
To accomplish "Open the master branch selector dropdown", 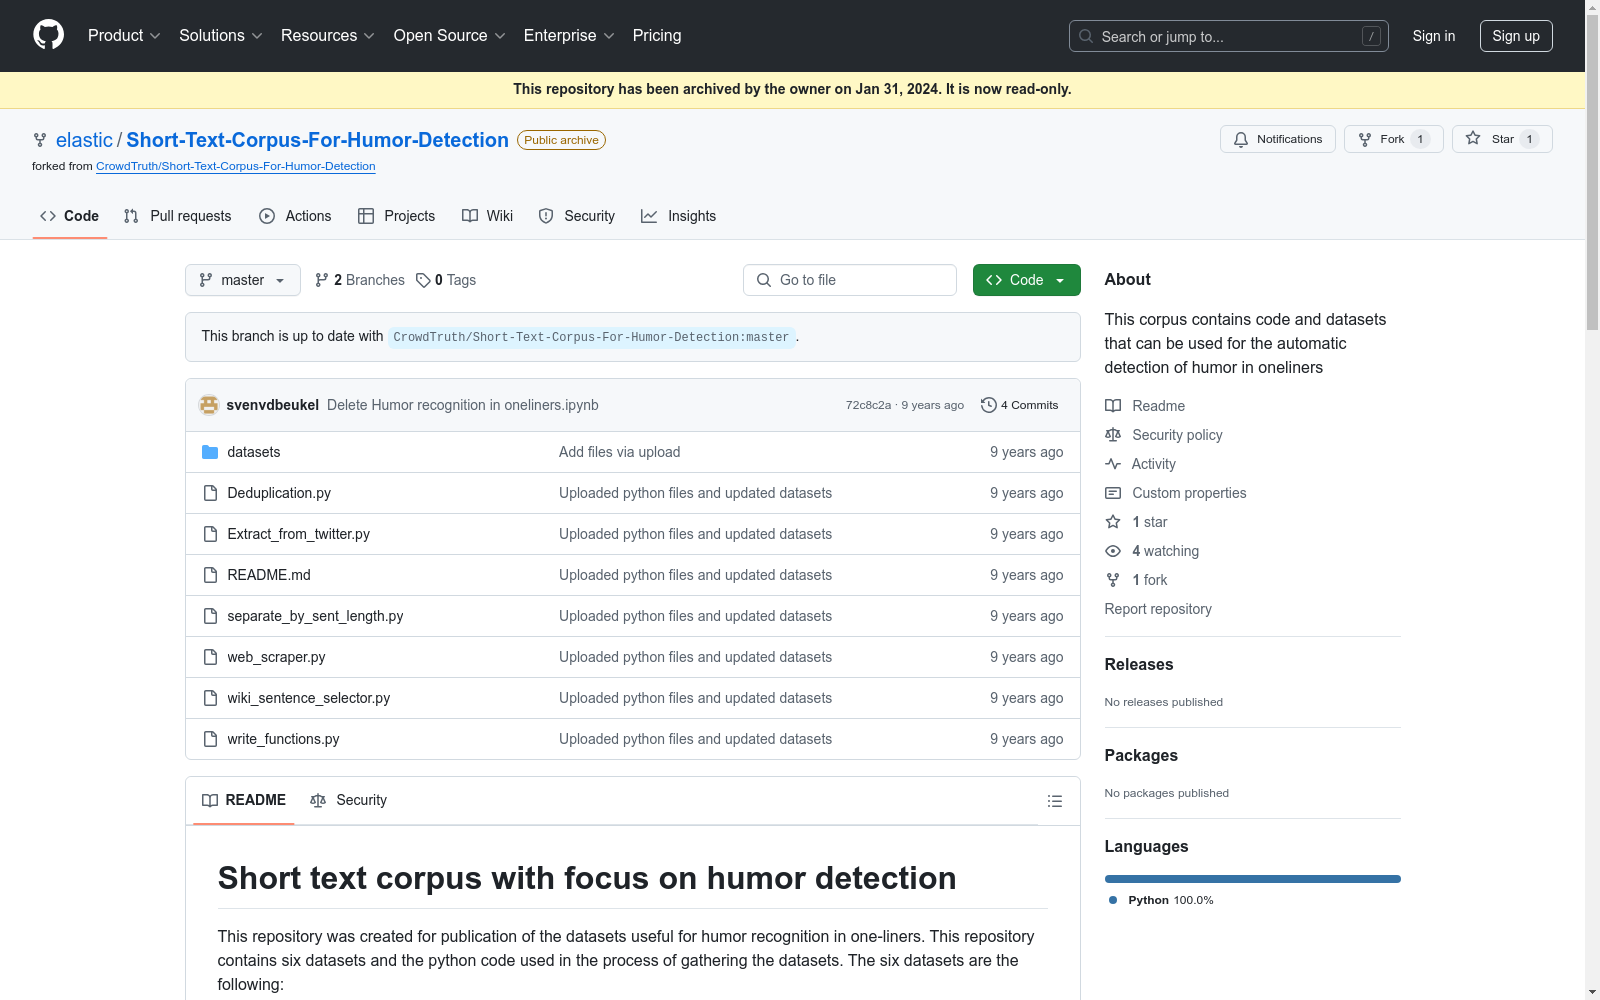I will tap(243, 280).
